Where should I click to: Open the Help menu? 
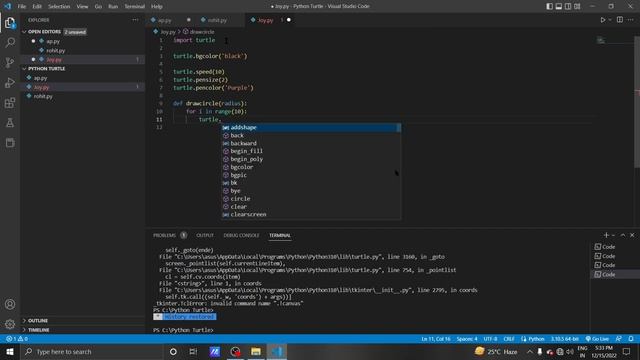pyautogui.click(x=157, y=6)
